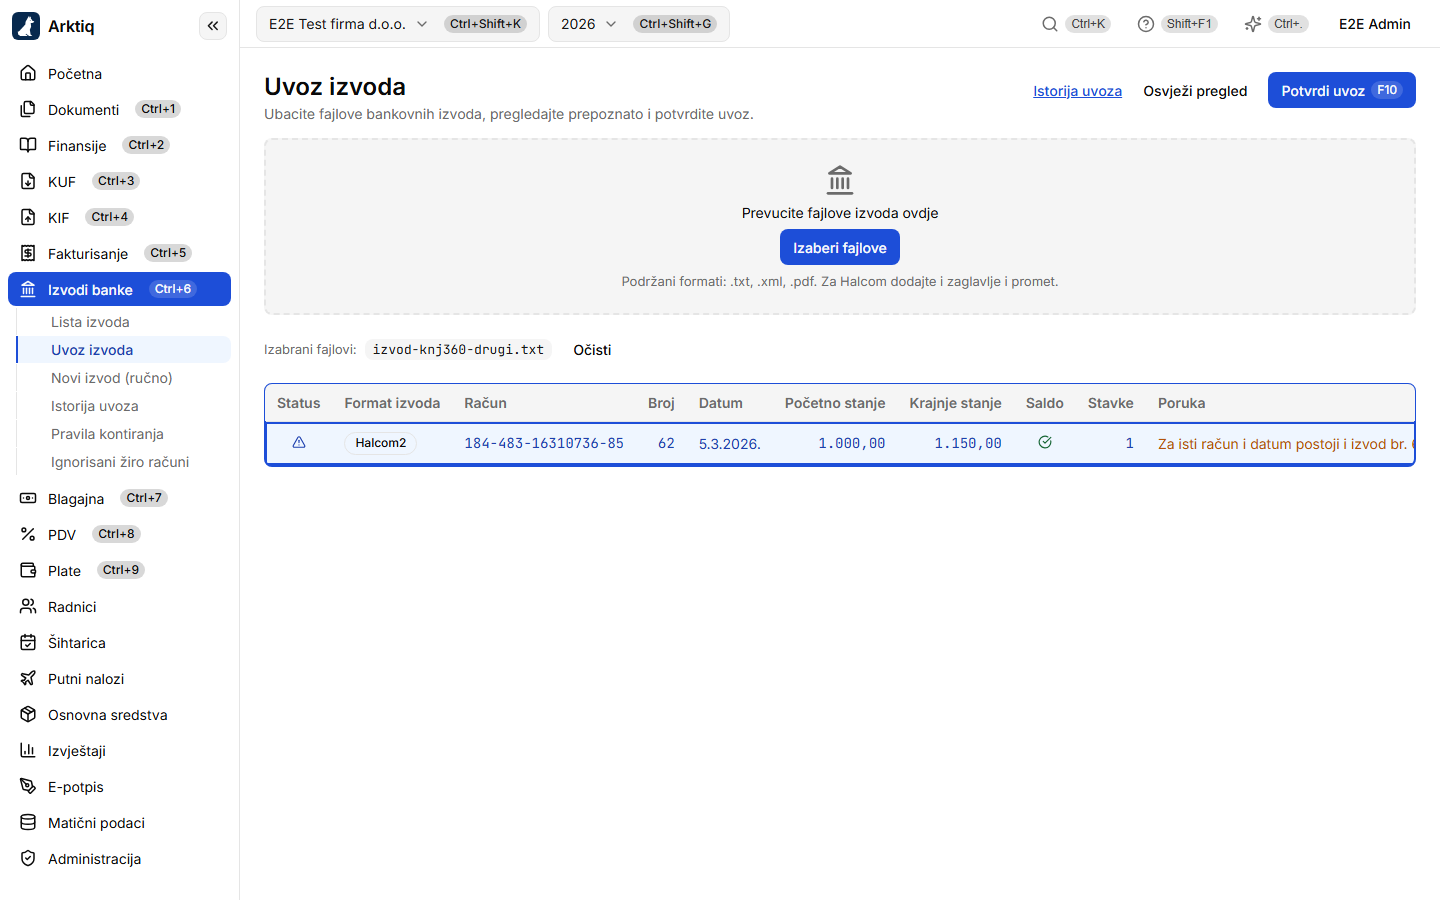Image resolution: width=1440 pixels, height=900 pixels.
Task: Click the Krajnje stanje value 1.150,00
Action: [968, 443]
